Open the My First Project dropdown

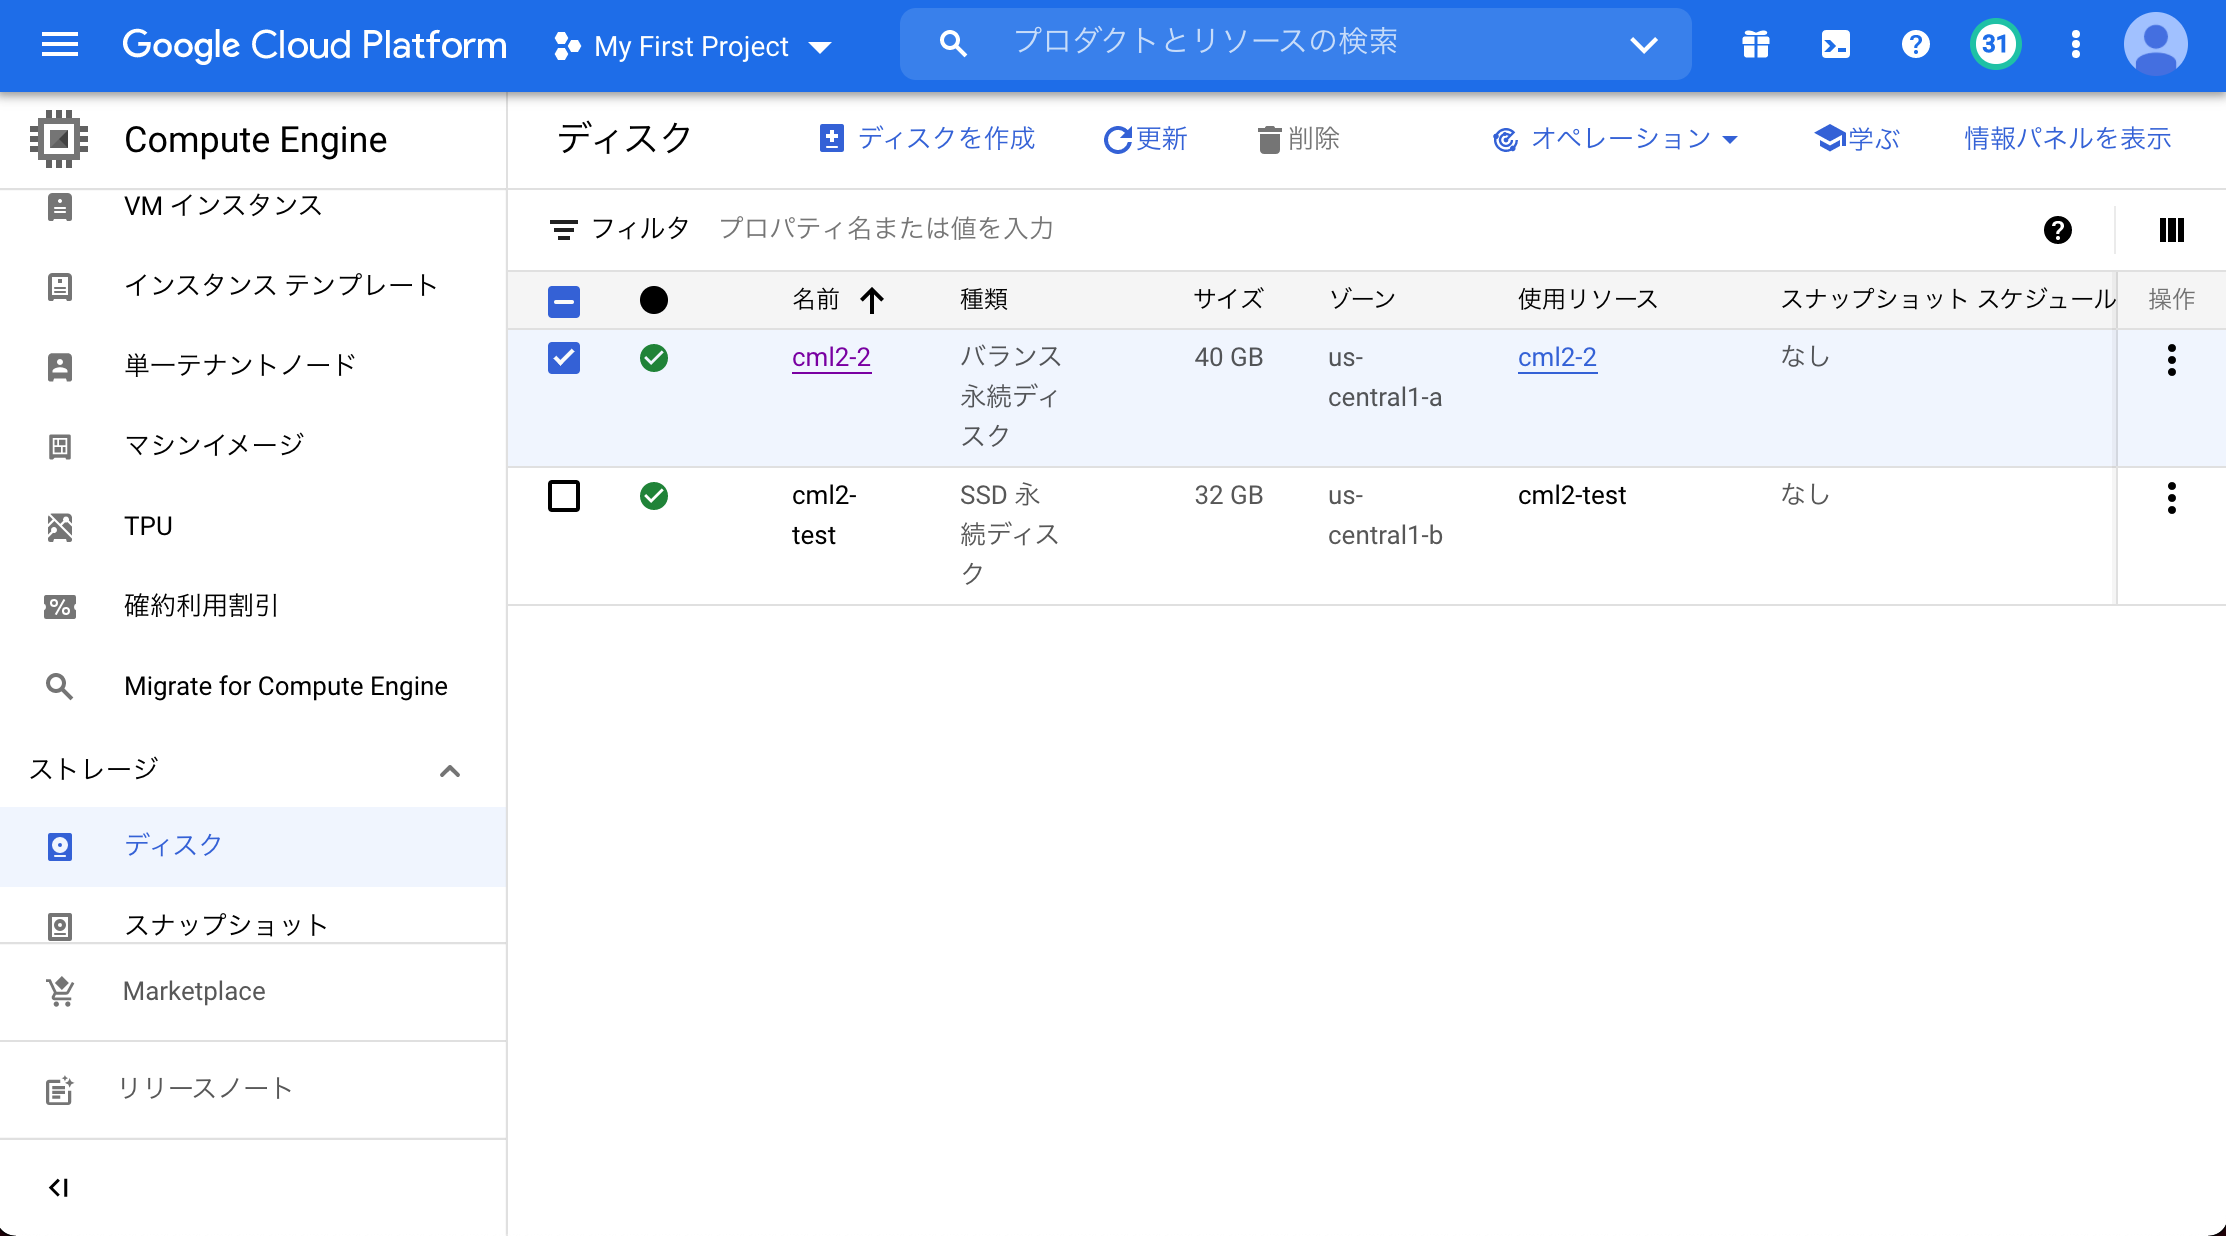(693, 46)
